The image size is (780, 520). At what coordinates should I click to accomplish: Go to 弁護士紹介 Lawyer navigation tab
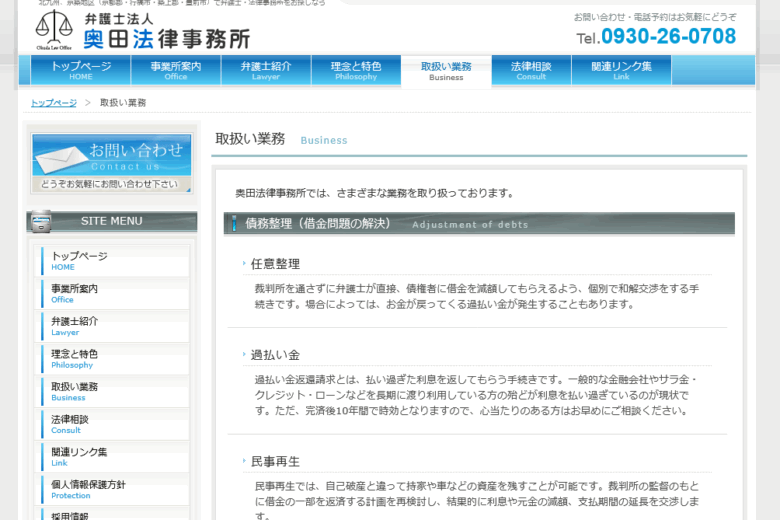coord(266,70)
